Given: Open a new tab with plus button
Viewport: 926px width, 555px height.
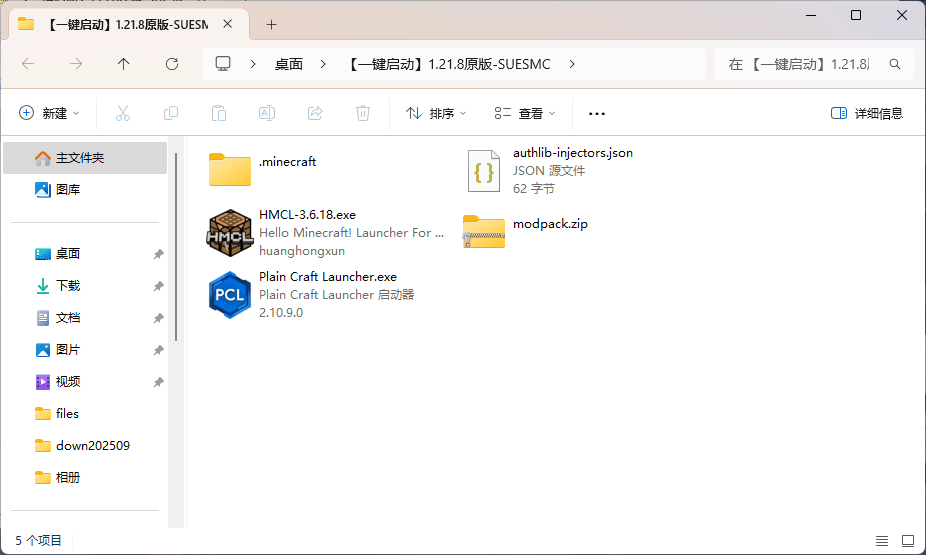Looking at the screenshot, I should 271,24.
